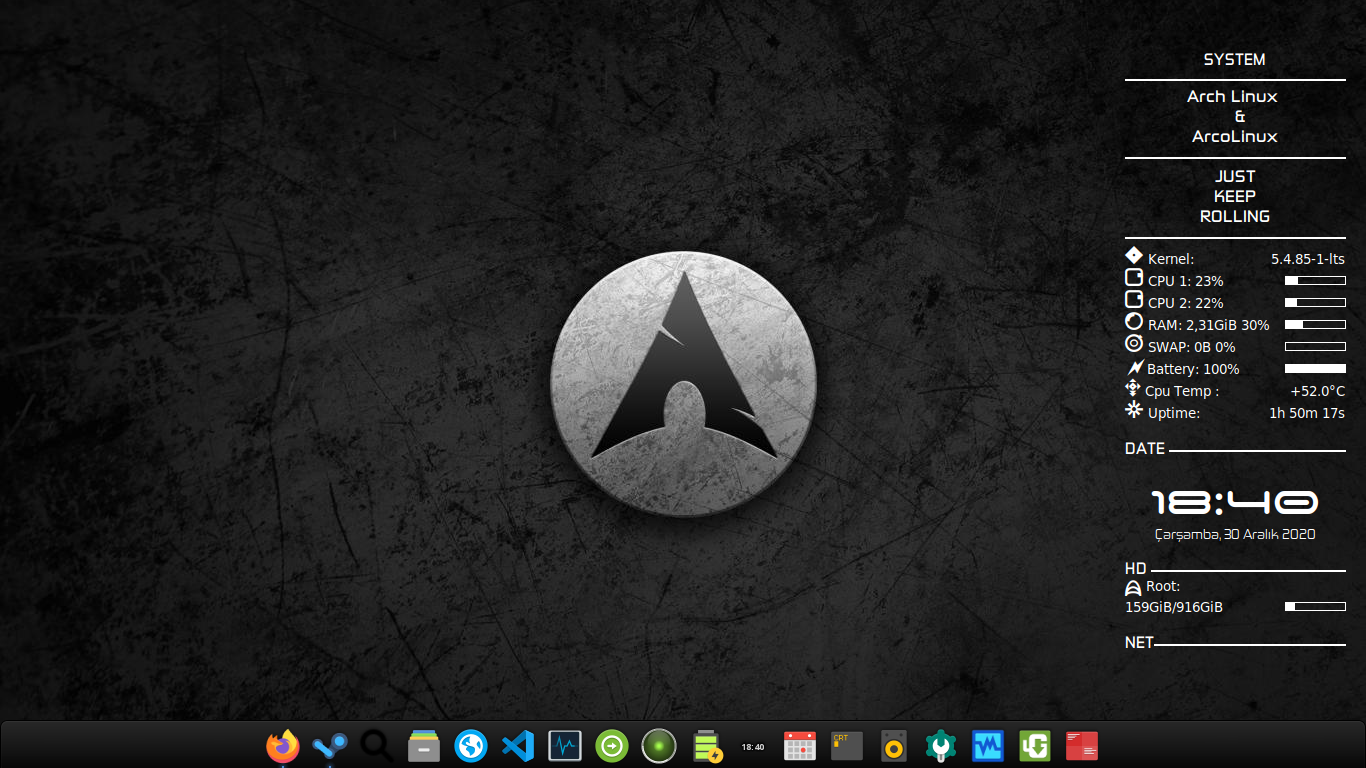Click the icon next to Cpu Temp

point(1133,388)
